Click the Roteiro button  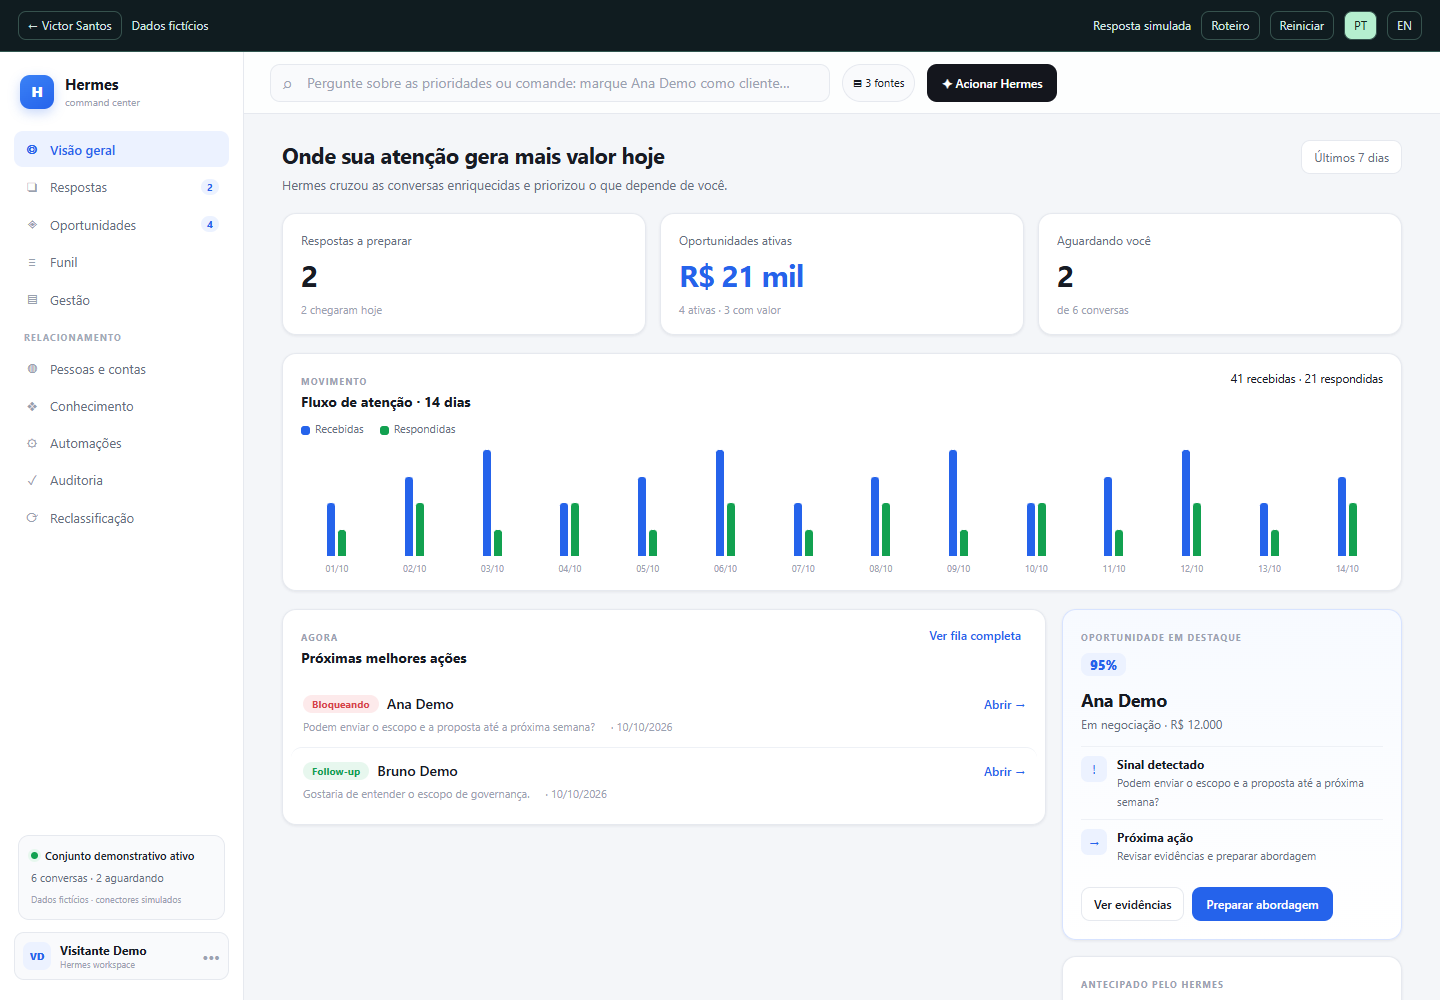(x=1230, y=26)
